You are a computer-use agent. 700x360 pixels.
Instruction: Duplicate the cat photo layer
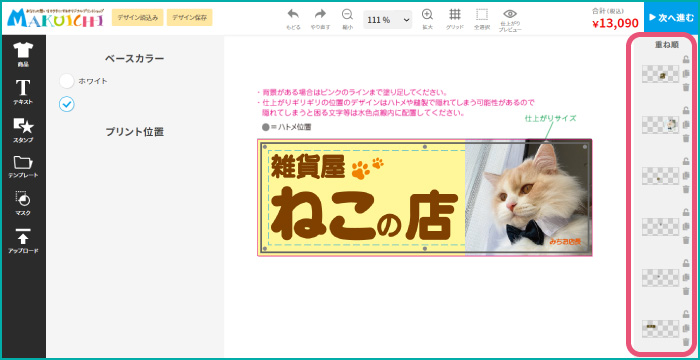(x=686, y=125)
